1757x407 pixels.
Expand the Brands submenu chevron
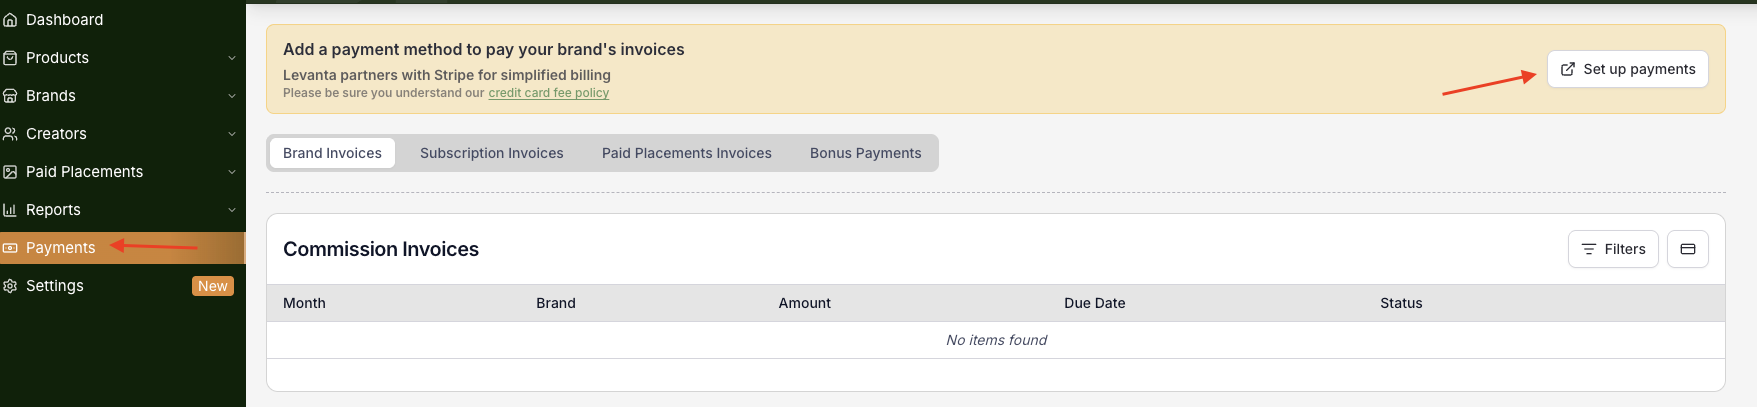tap(232, 96)
